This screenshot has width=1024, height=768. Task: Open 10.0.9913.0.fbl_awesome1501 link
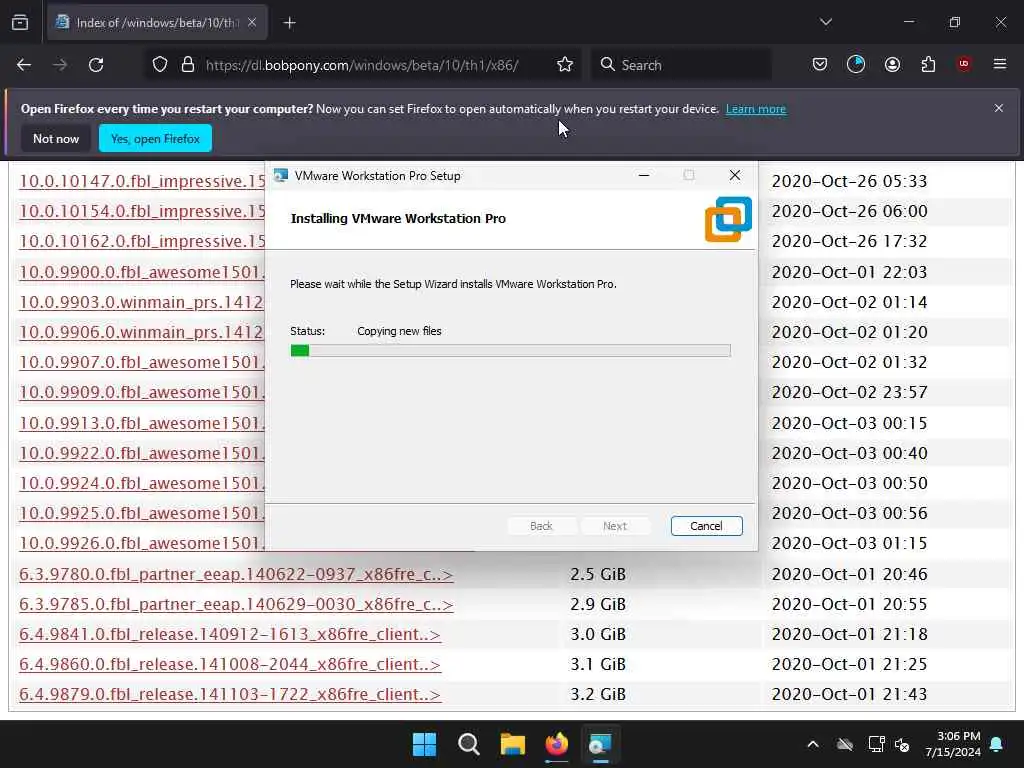coord(142,423)
